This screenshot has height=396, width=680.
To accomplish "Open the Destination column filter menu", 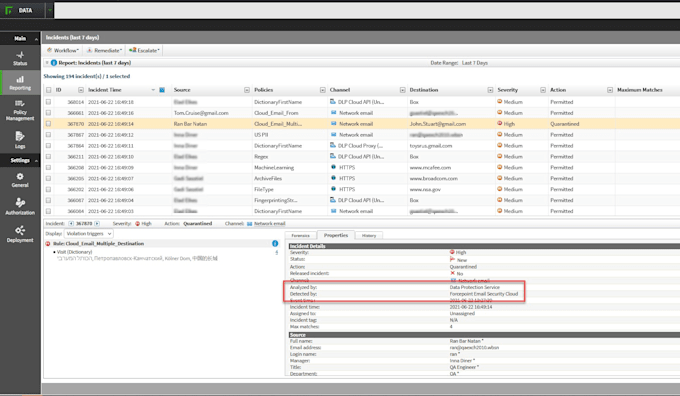I will pyautogui.click(x=490, y=90).
